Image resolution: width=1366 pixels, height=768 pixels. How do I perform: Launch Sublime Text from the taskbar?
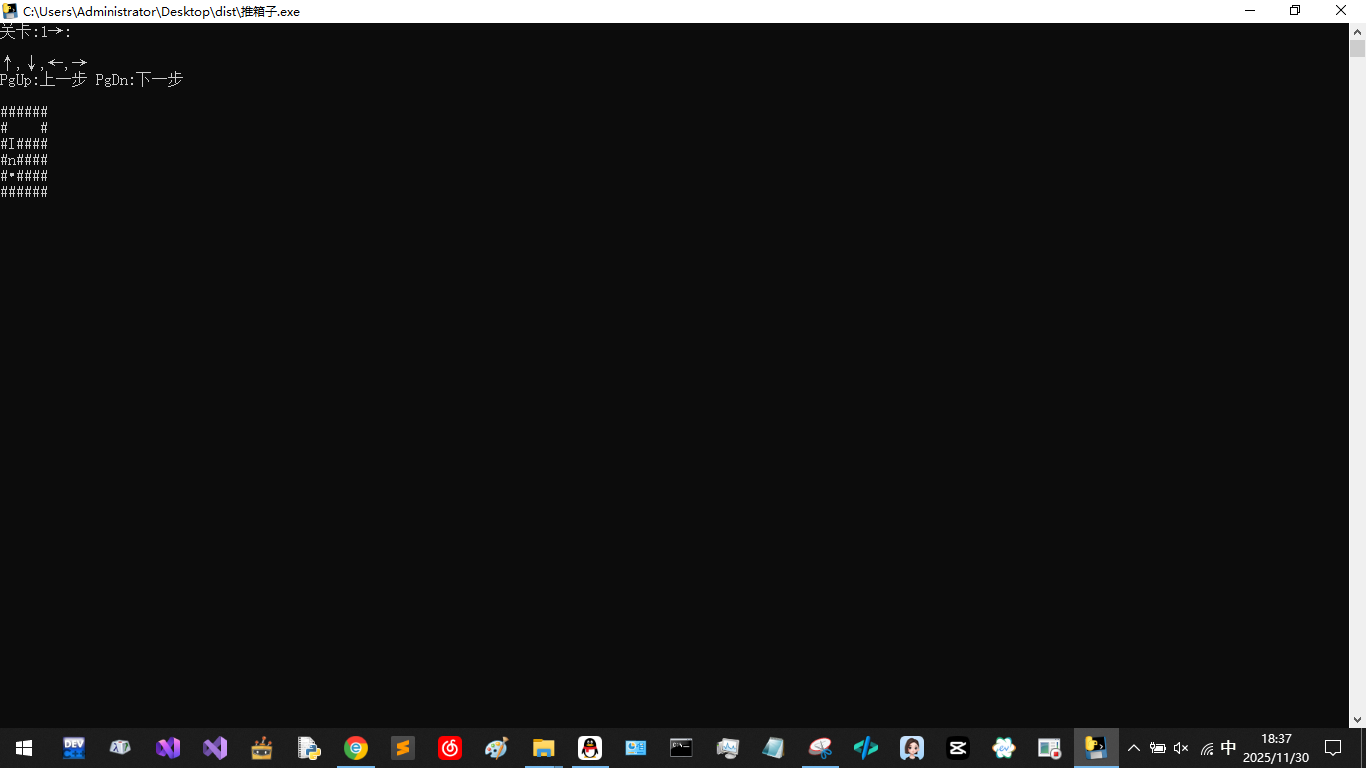tap(403, 748)
